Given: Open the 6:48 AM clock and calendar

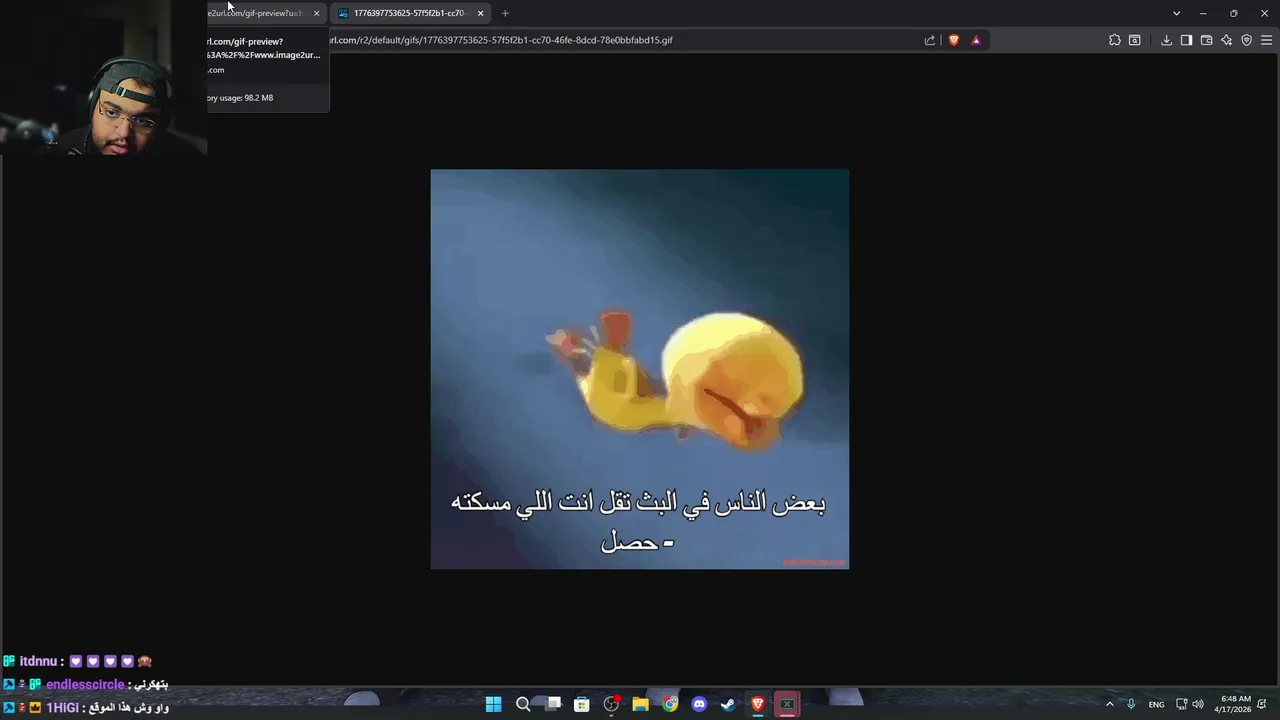Looking at the screenshot, I should (1234, 704).
